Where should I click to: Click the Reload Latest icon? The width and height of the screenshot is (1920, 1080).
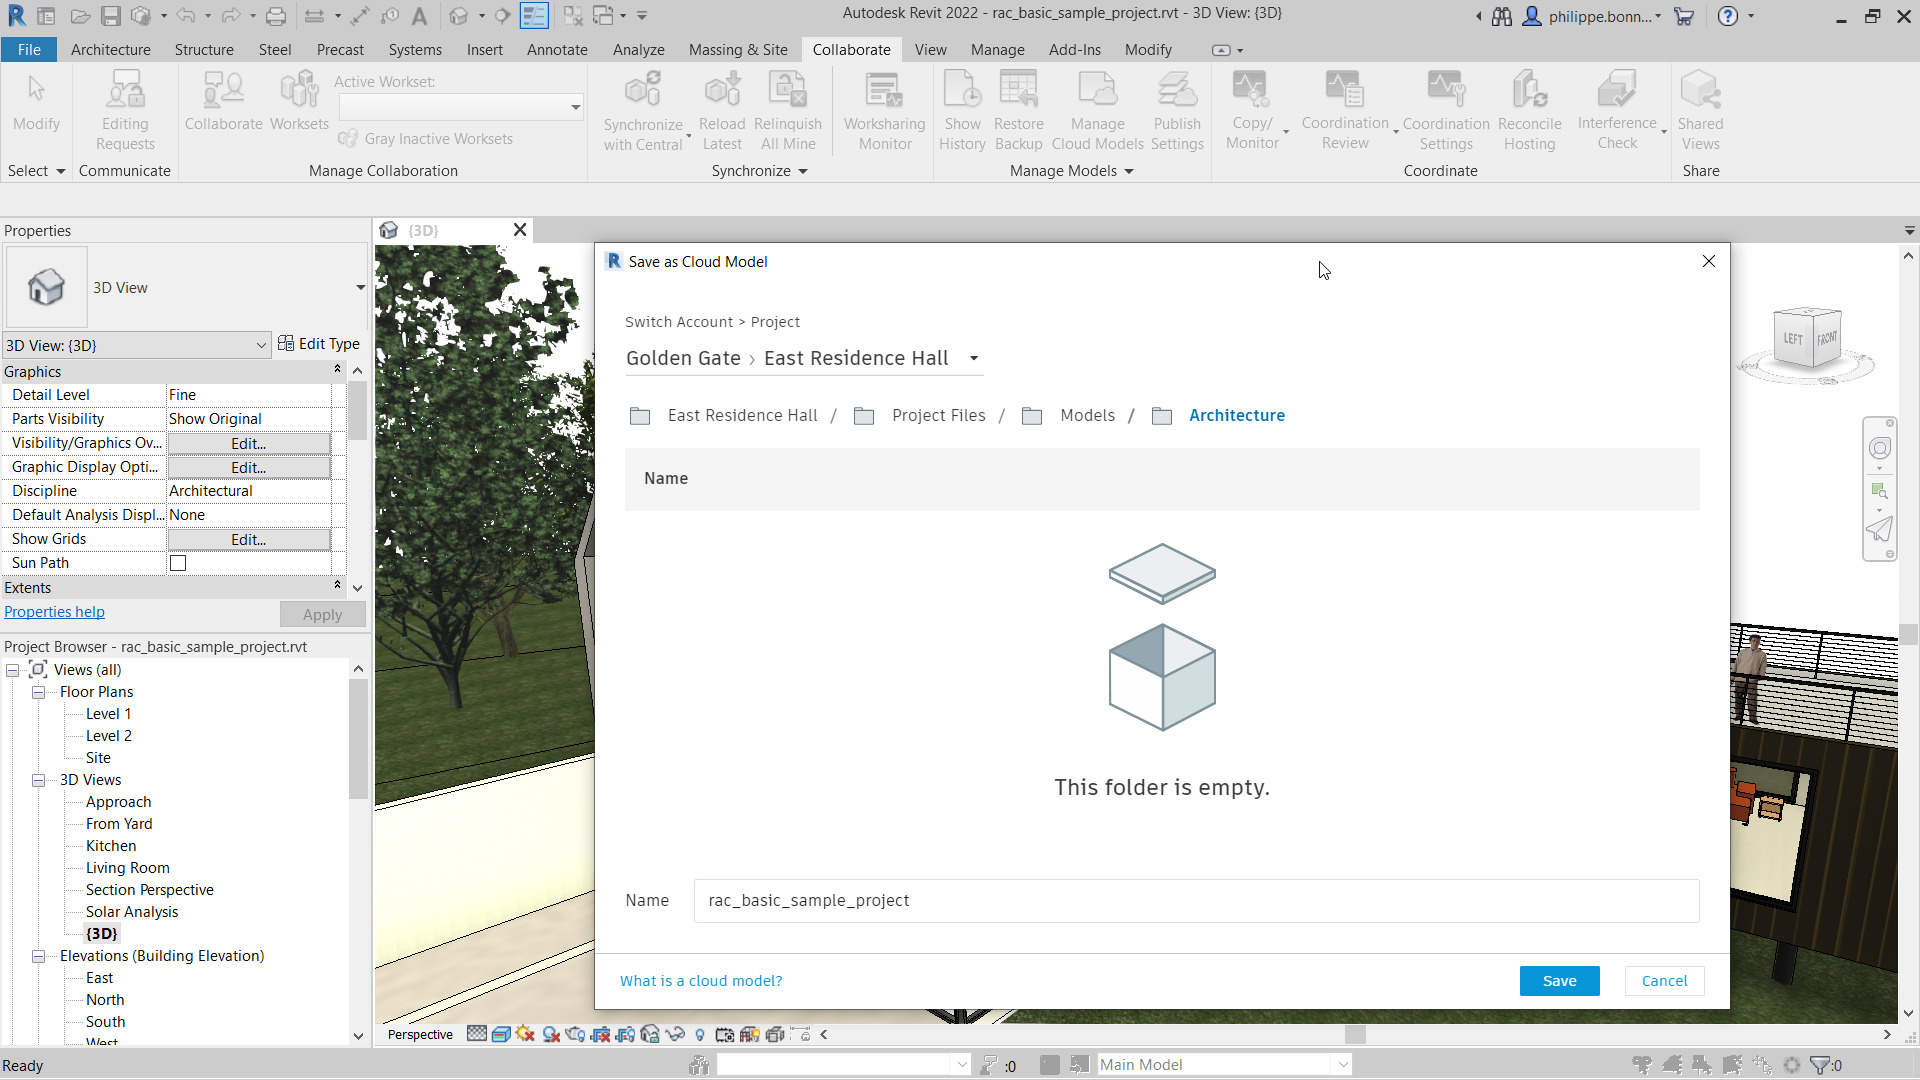[722, 90]
